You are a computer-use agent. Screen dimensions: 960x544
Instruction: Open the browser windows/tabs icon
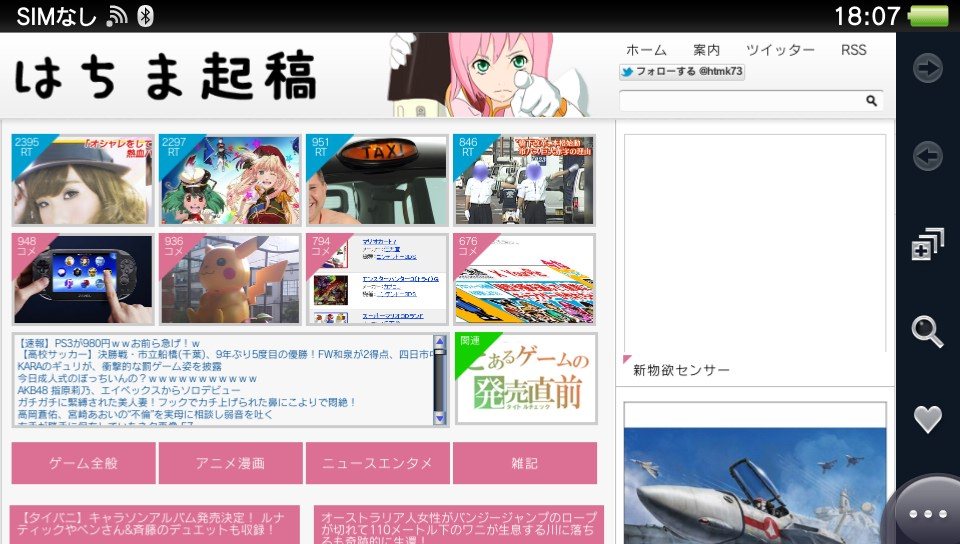[928, 244]
